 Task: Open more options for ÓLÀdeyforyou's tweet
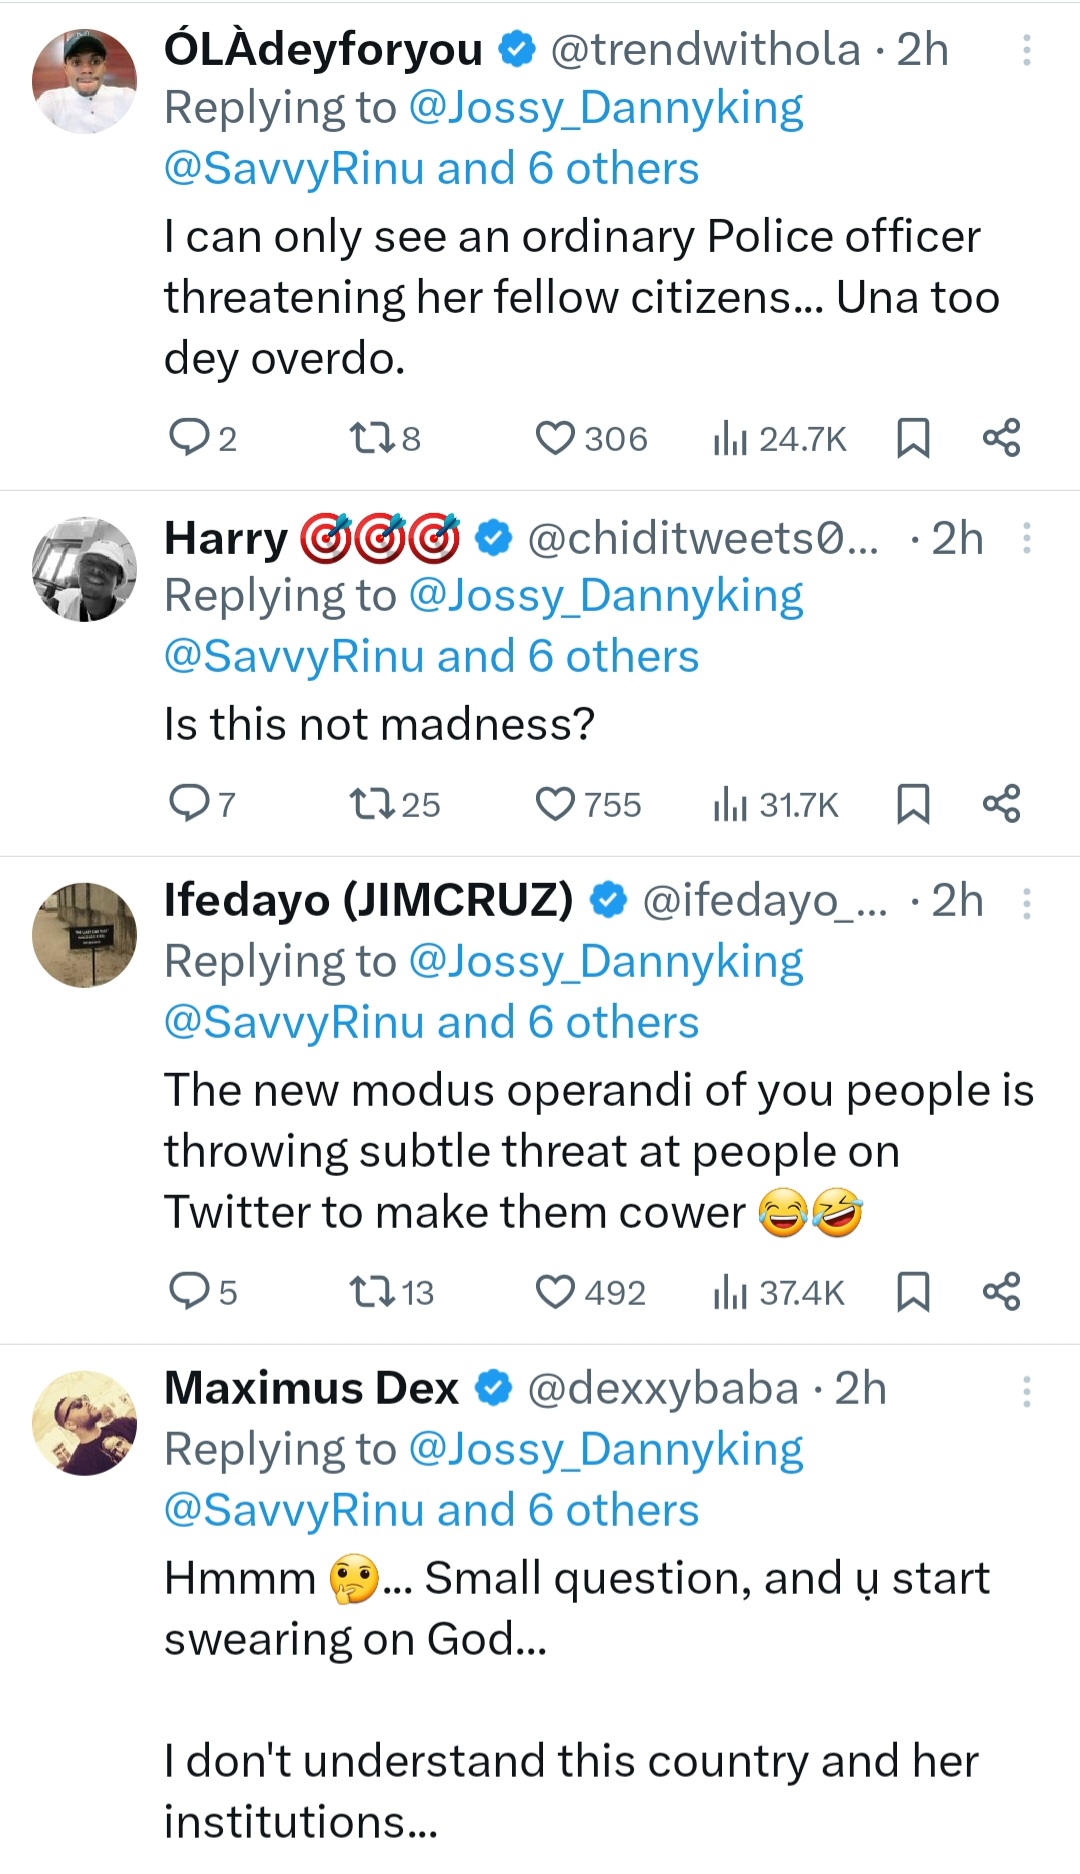[1026, 50]
